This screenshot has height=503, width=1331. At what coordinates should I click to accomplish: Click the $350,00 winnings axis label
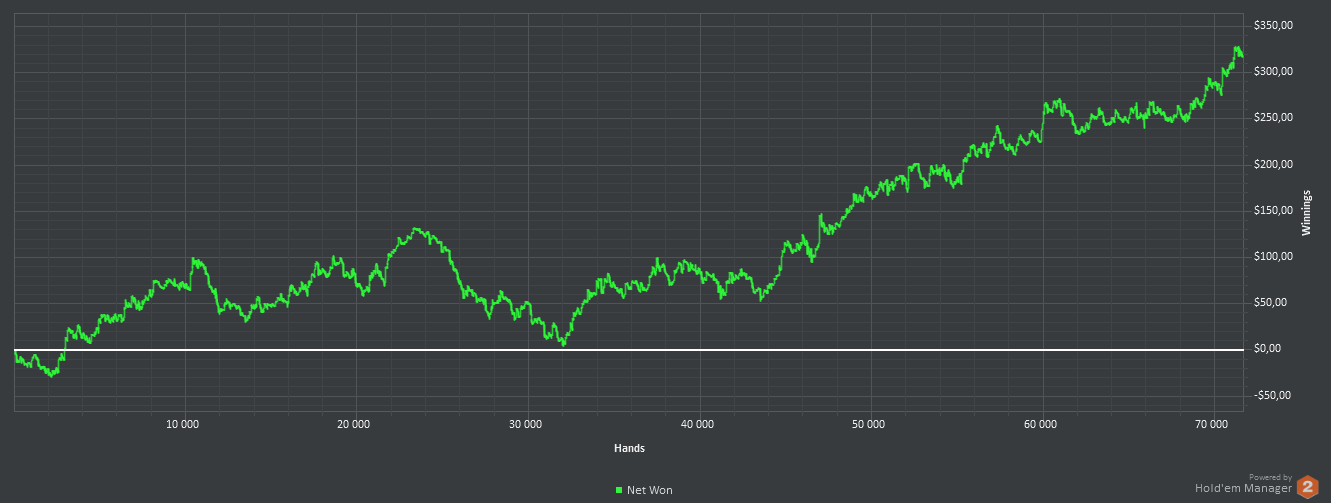(1274, 25)
